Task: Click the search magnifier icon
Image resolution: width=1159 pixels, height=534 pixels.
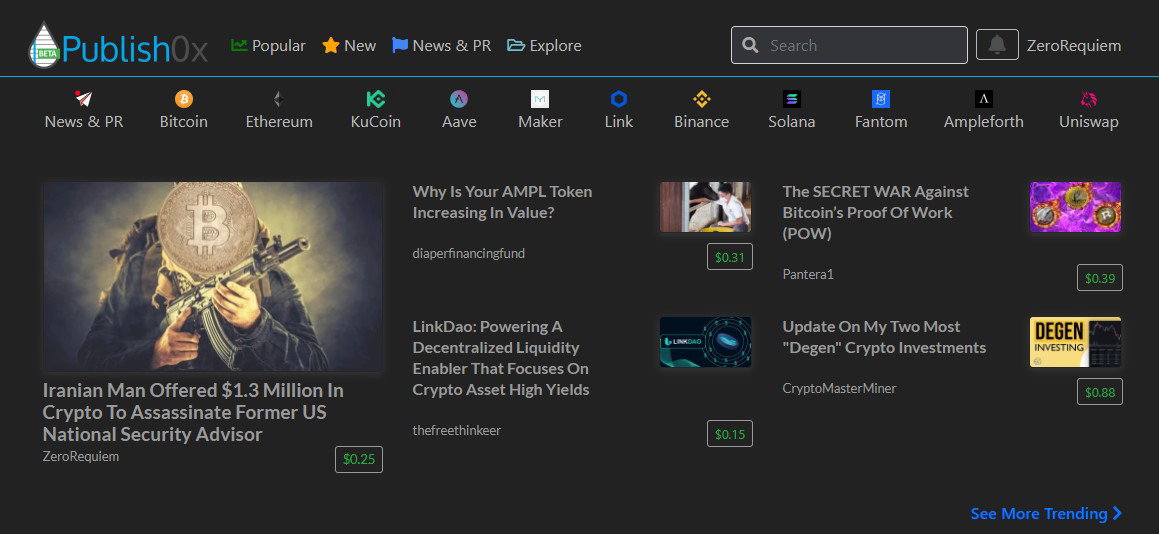Action: [x=750, y=46]
